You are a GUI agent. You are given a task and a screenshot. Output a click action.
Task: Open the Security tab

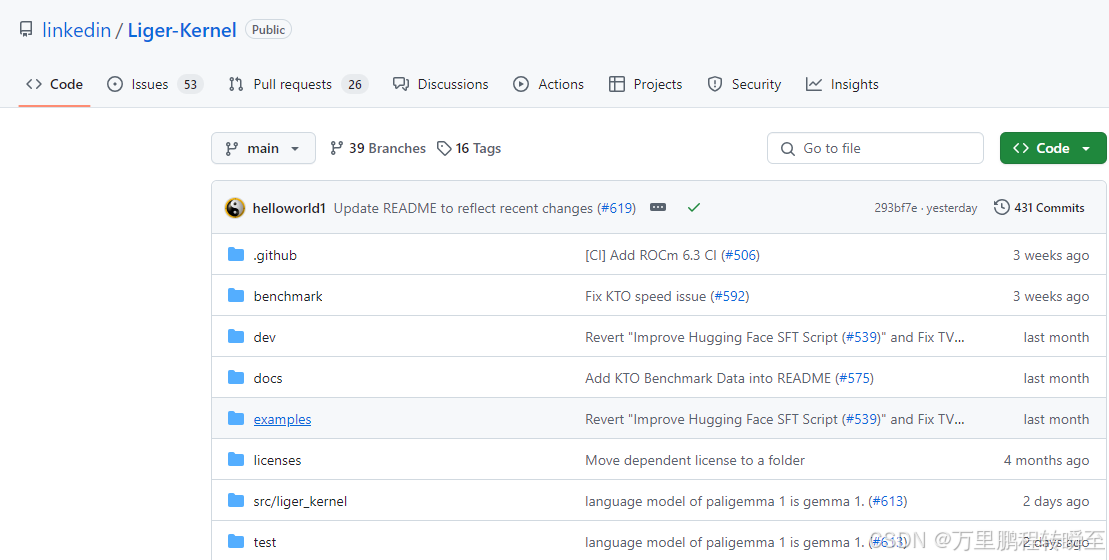point(744,84)
